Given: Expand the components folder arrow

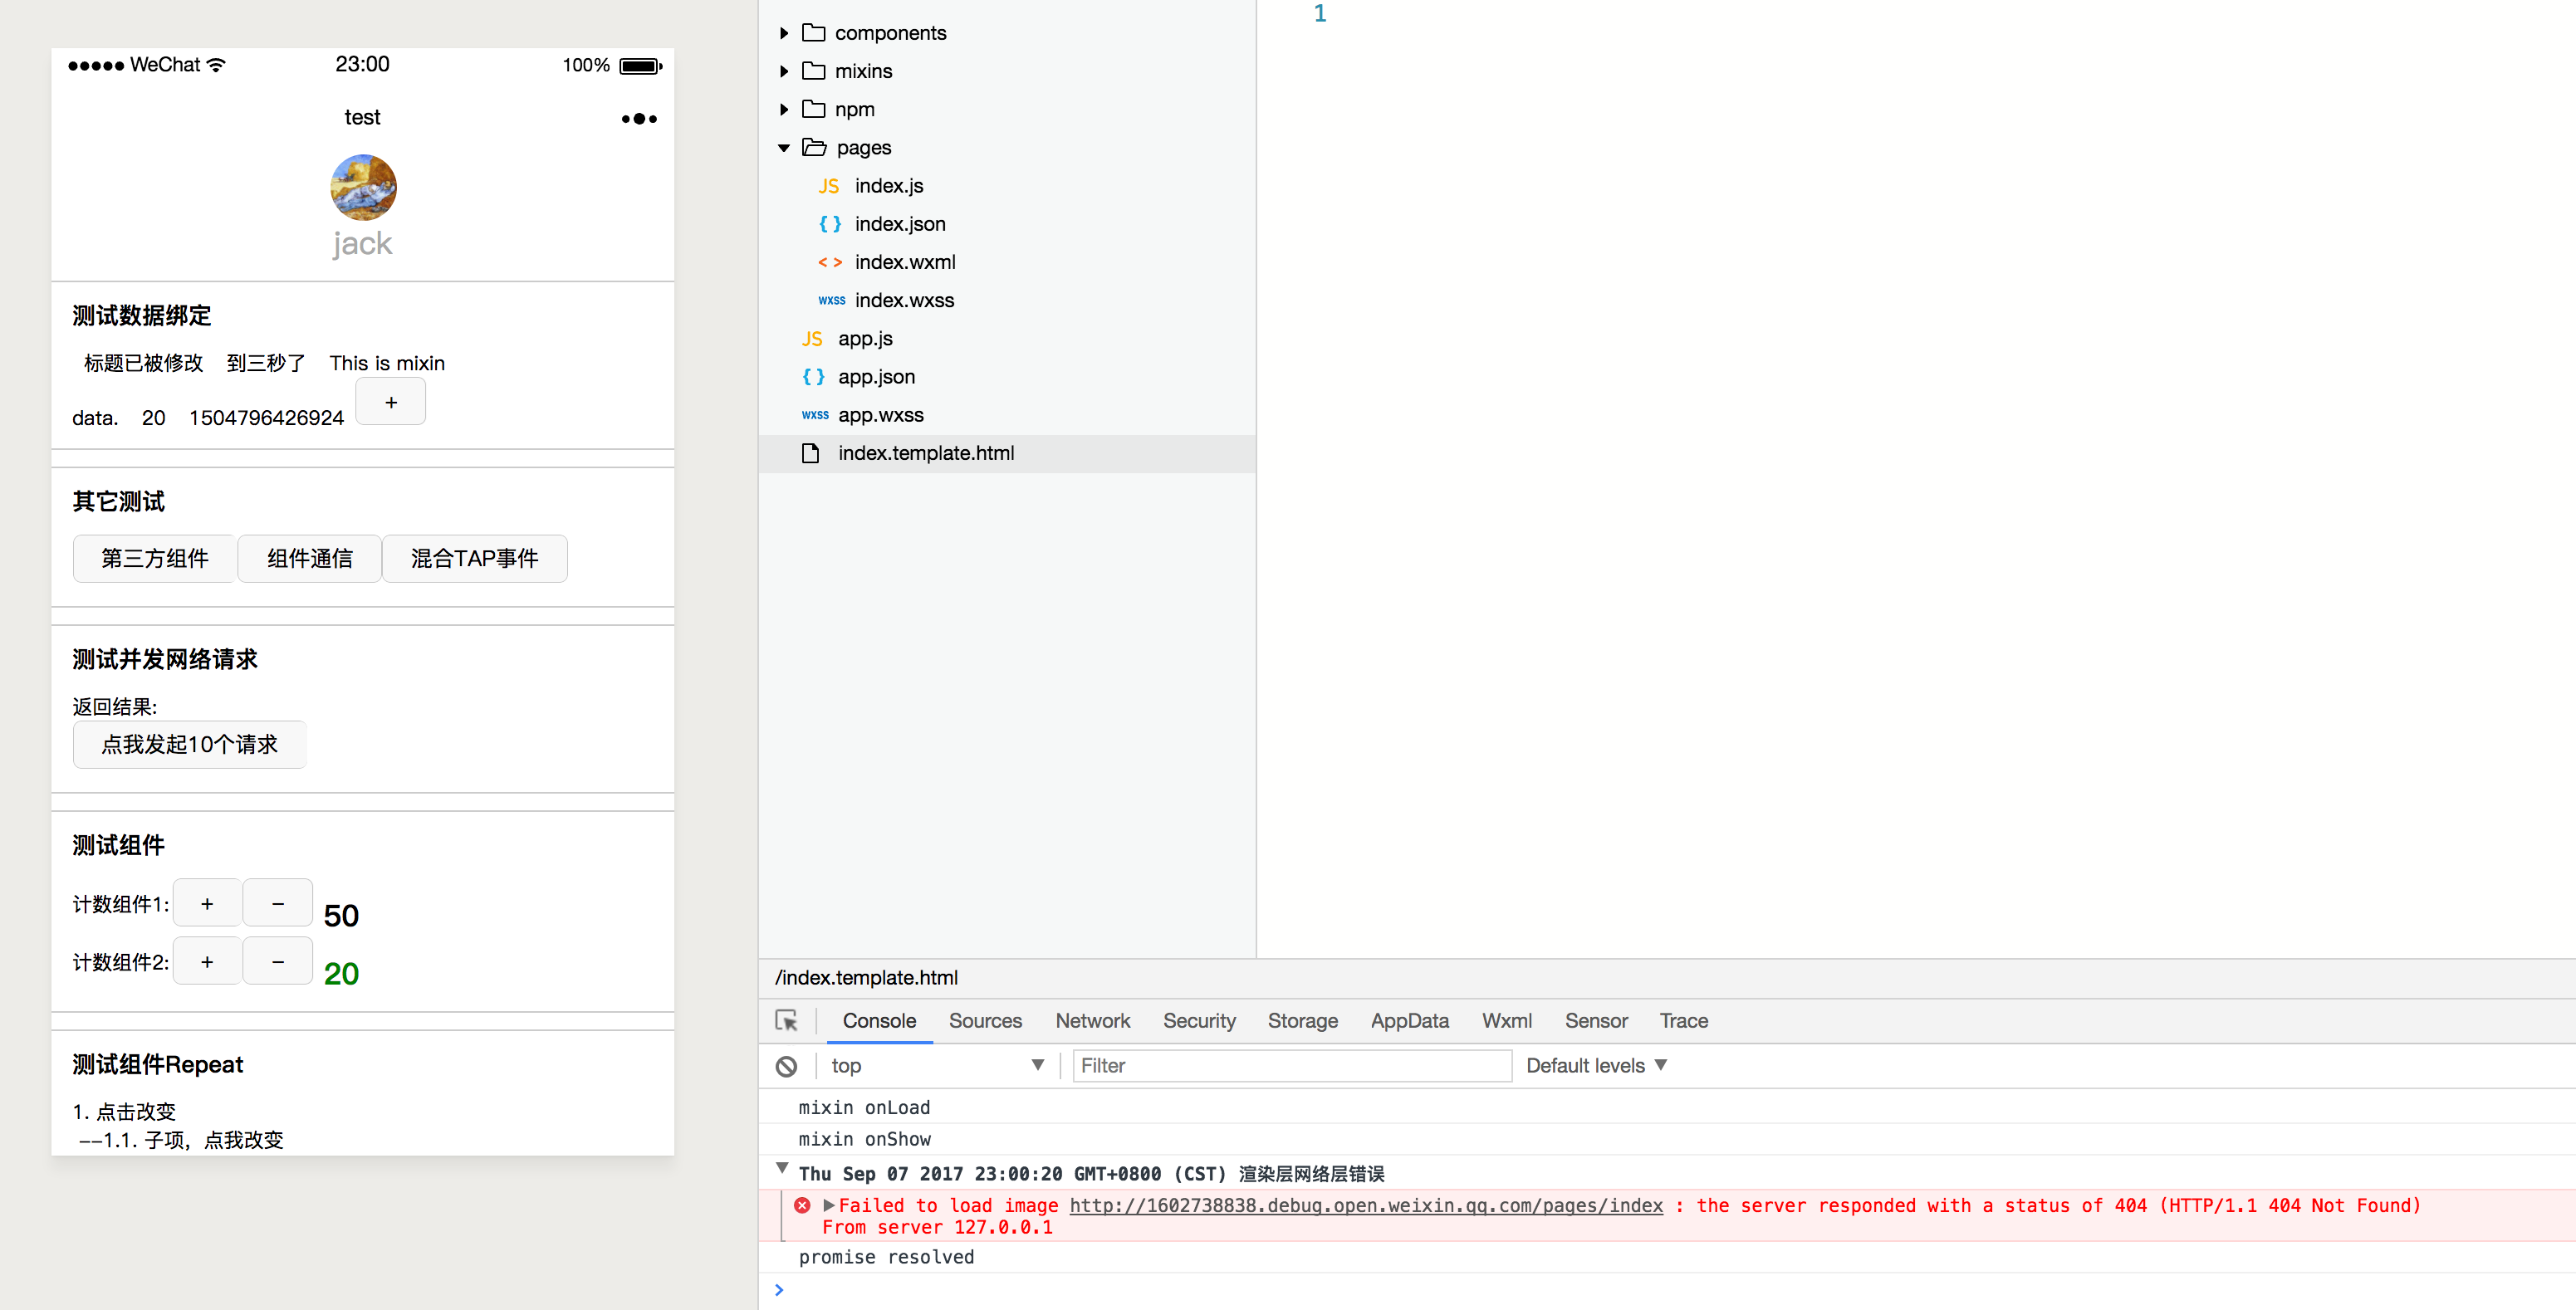Looking at the screenshot, I should pyautogui.click(x=784, y=33).
